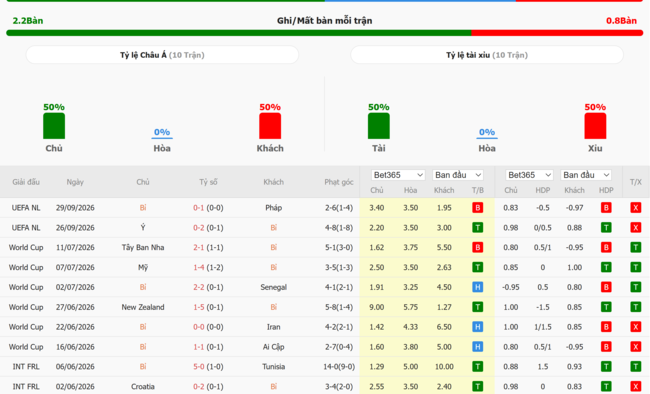Click green T result badge in New Zealand row

[x=478, y=307]
